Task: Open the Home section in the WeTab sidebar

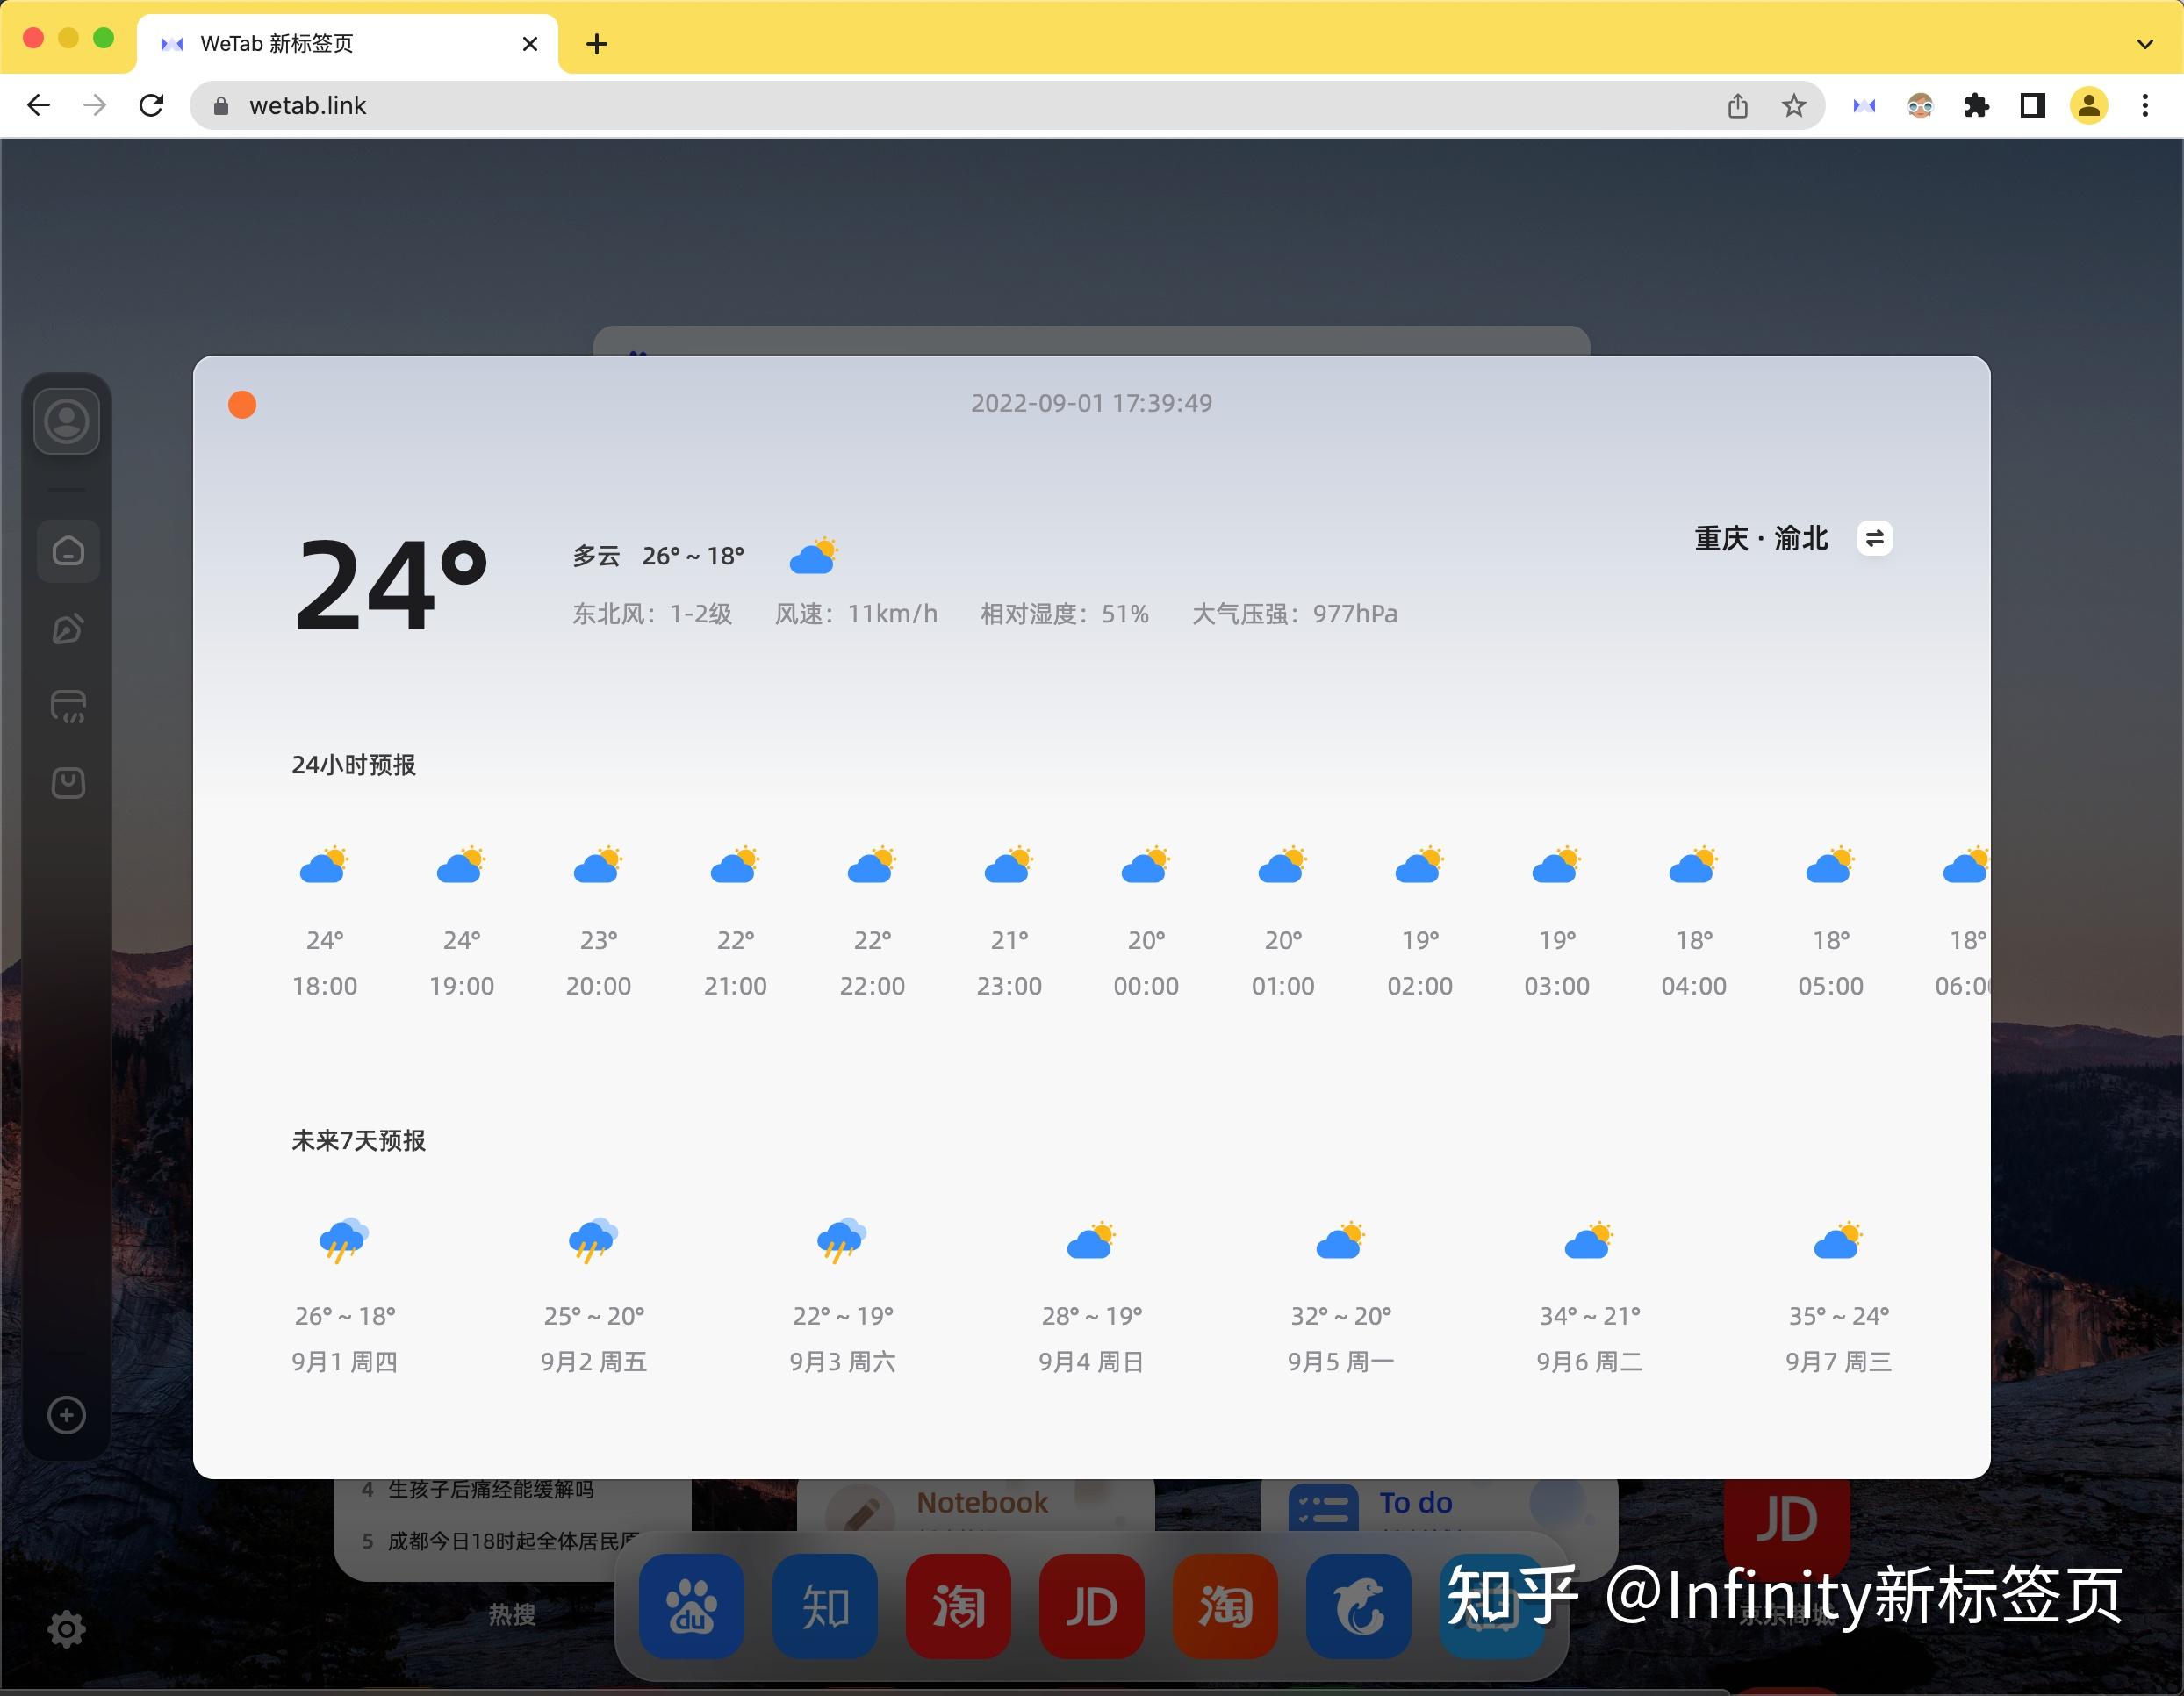Action: pos(67,550)
